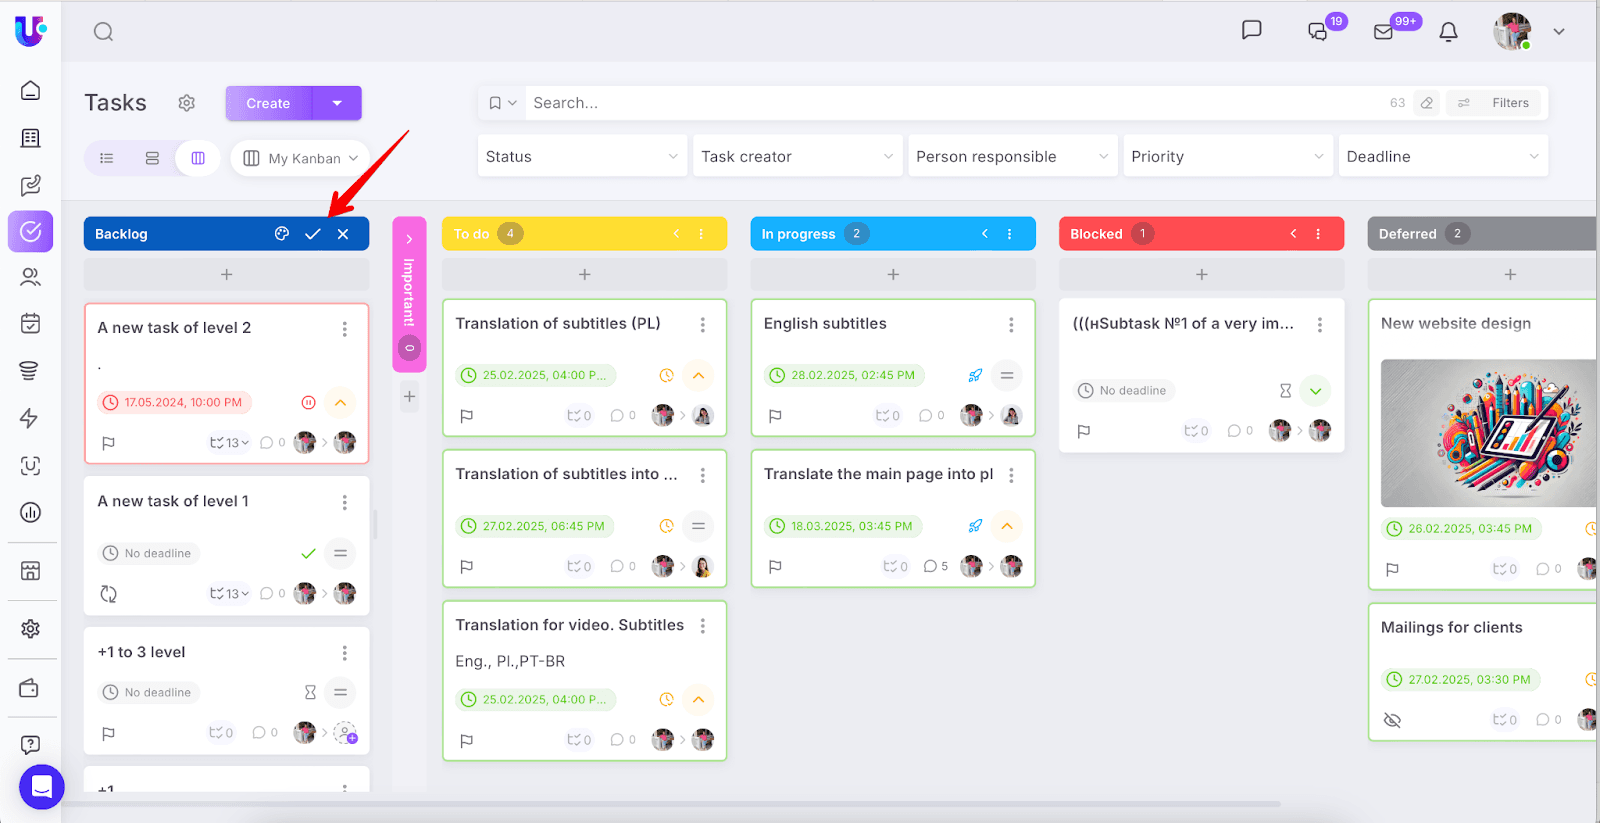Open the wallet icon in the sidebar
Screen dimensions: 1600x823
29,688
